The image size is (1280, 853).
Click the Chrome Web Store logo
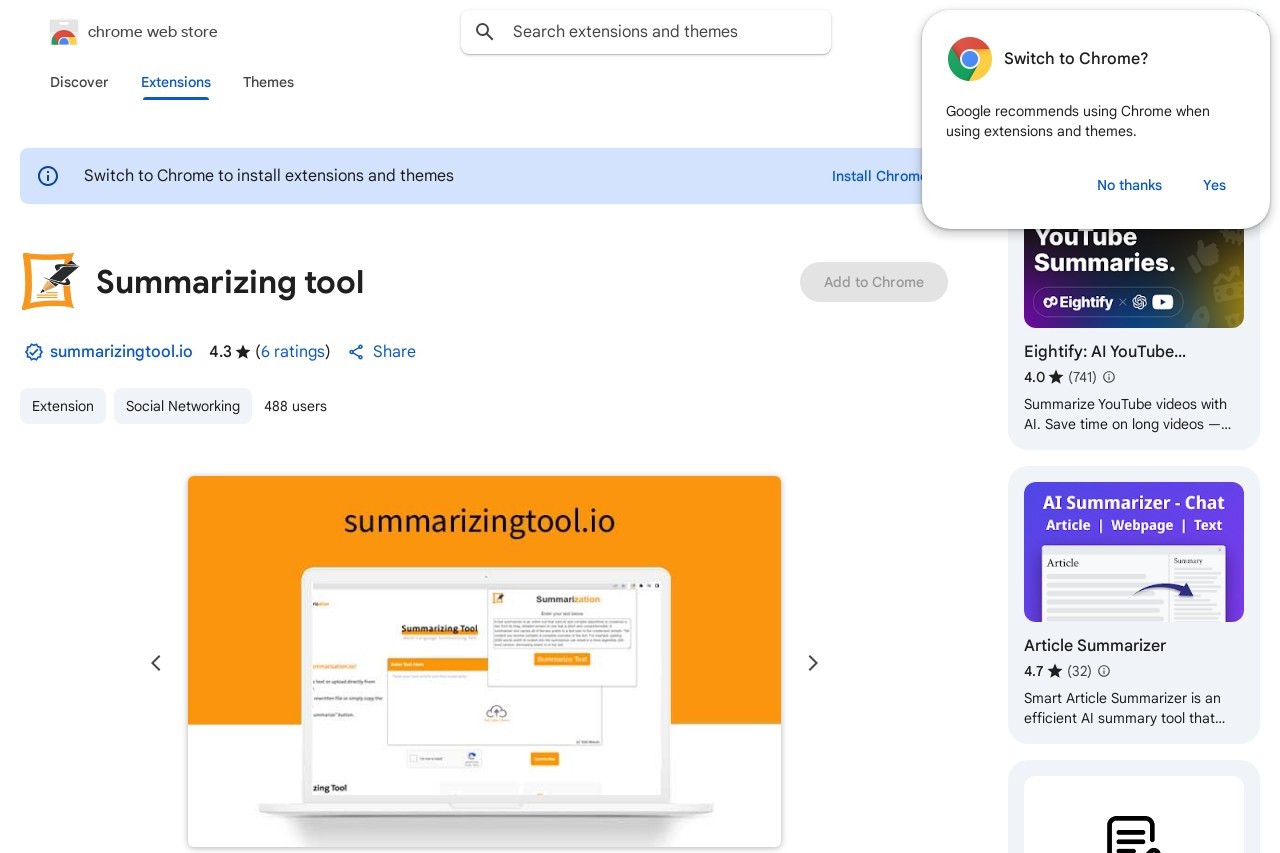64,32
